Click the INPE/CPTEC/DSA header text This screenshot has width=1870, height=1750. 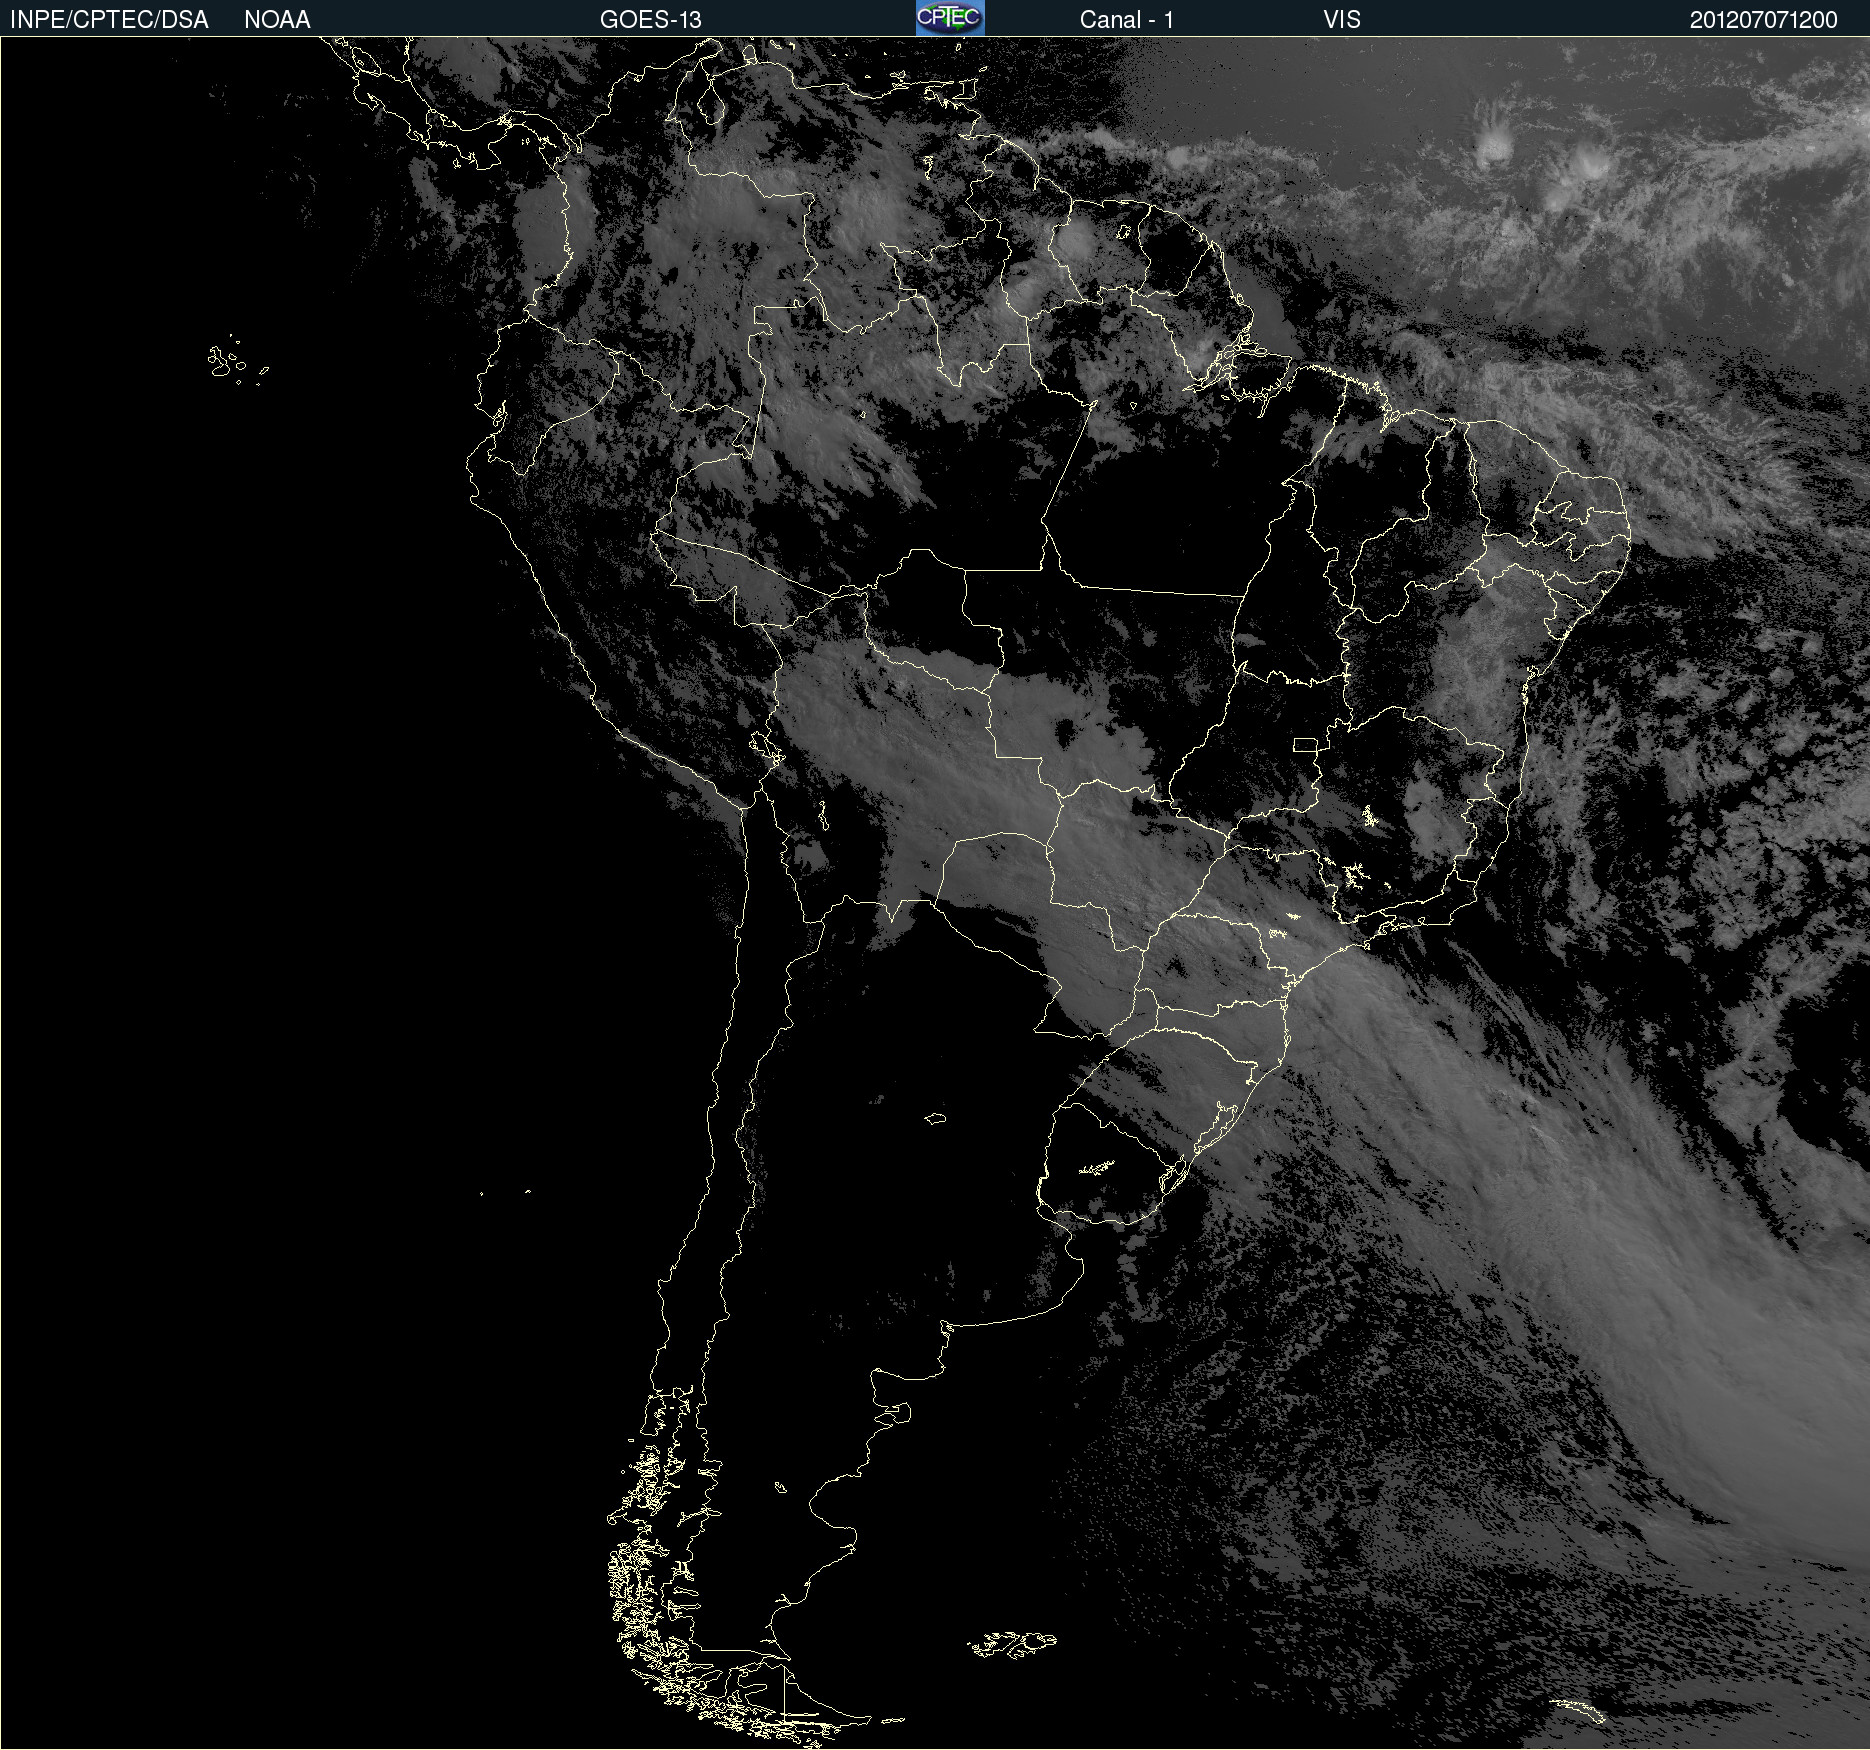coord(109,20)
